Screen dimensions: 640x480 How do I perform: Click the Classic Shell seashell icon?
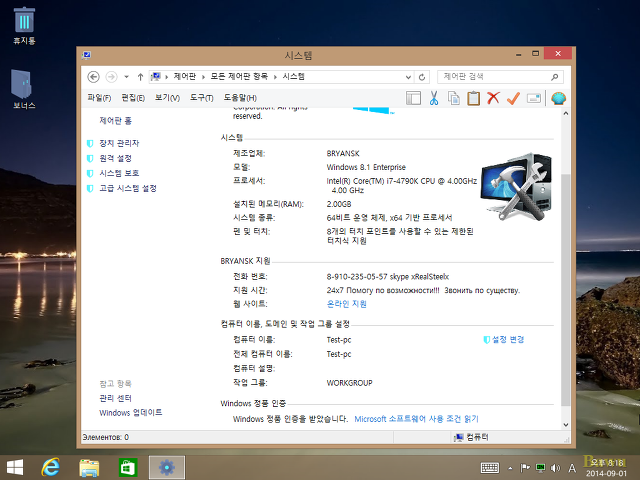click(558, 98)
